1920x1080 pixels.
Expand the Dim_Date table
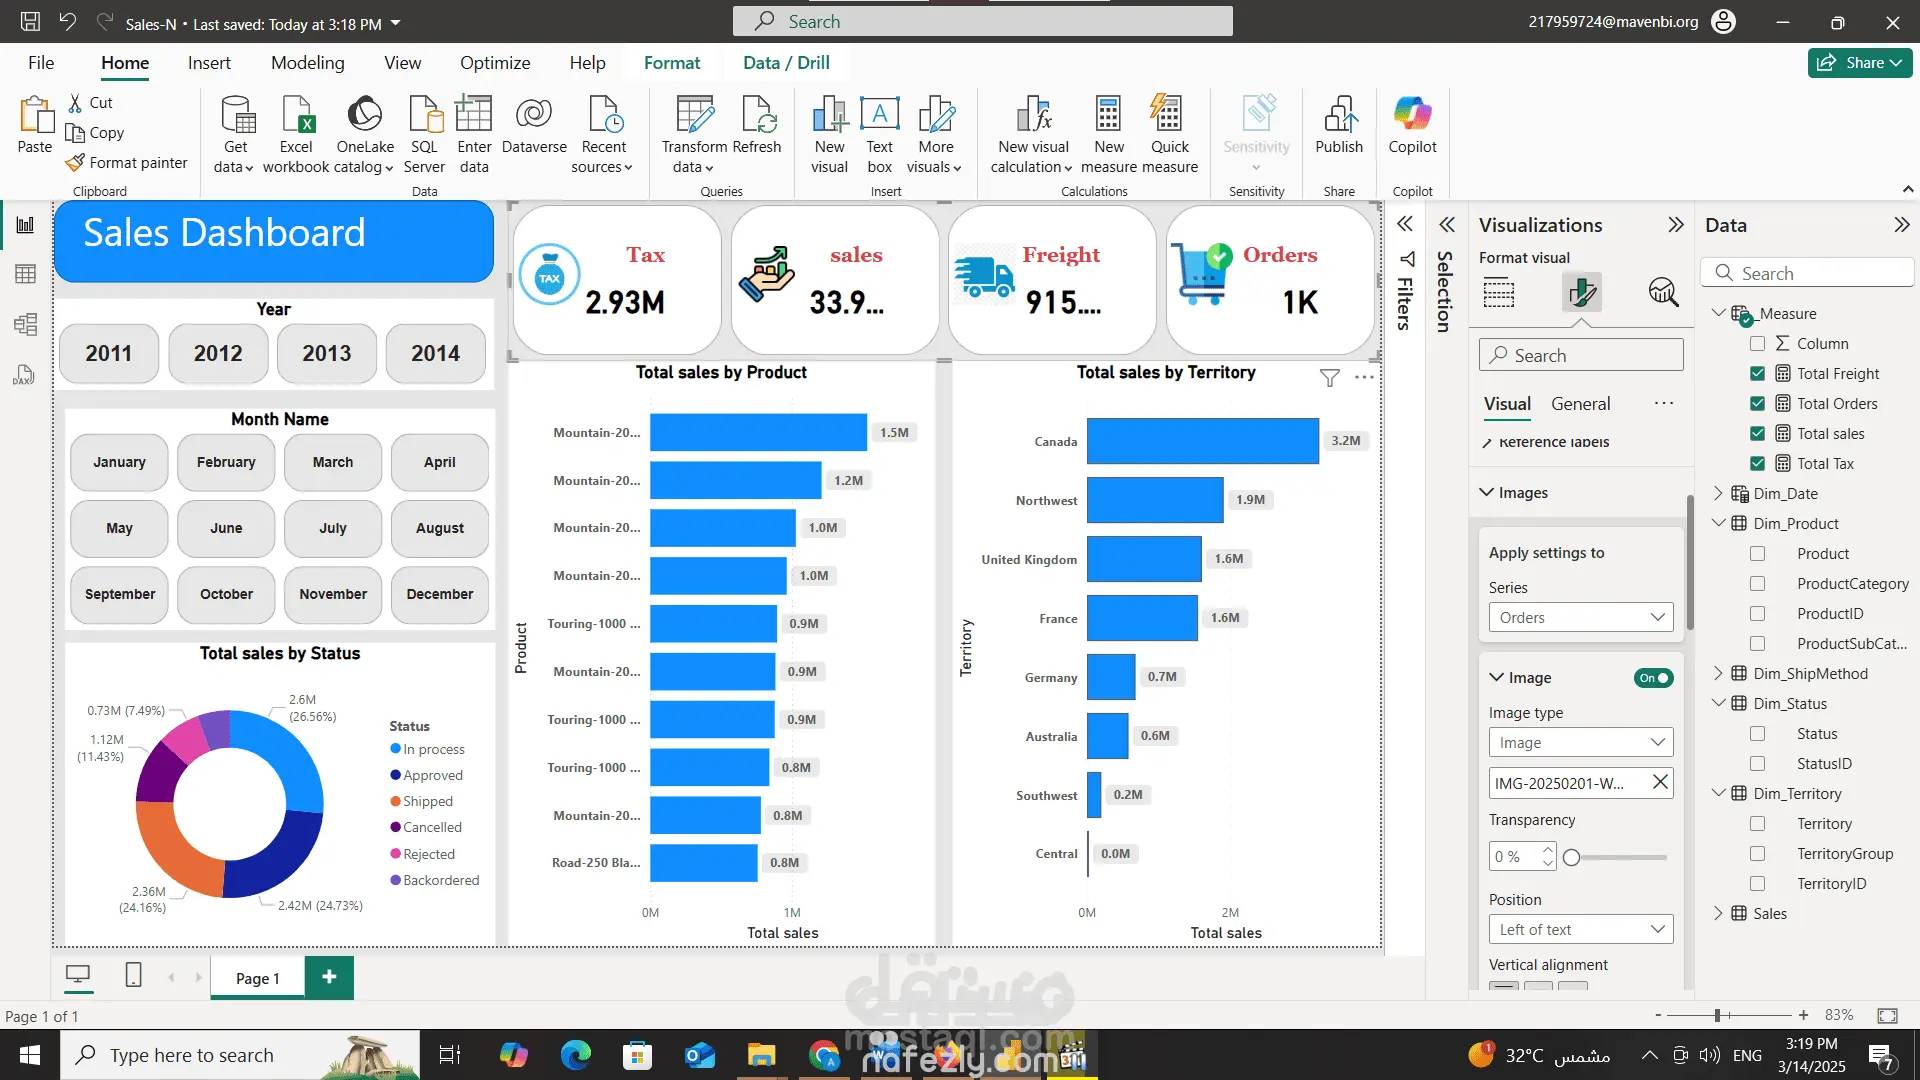tap(1718, 493)
